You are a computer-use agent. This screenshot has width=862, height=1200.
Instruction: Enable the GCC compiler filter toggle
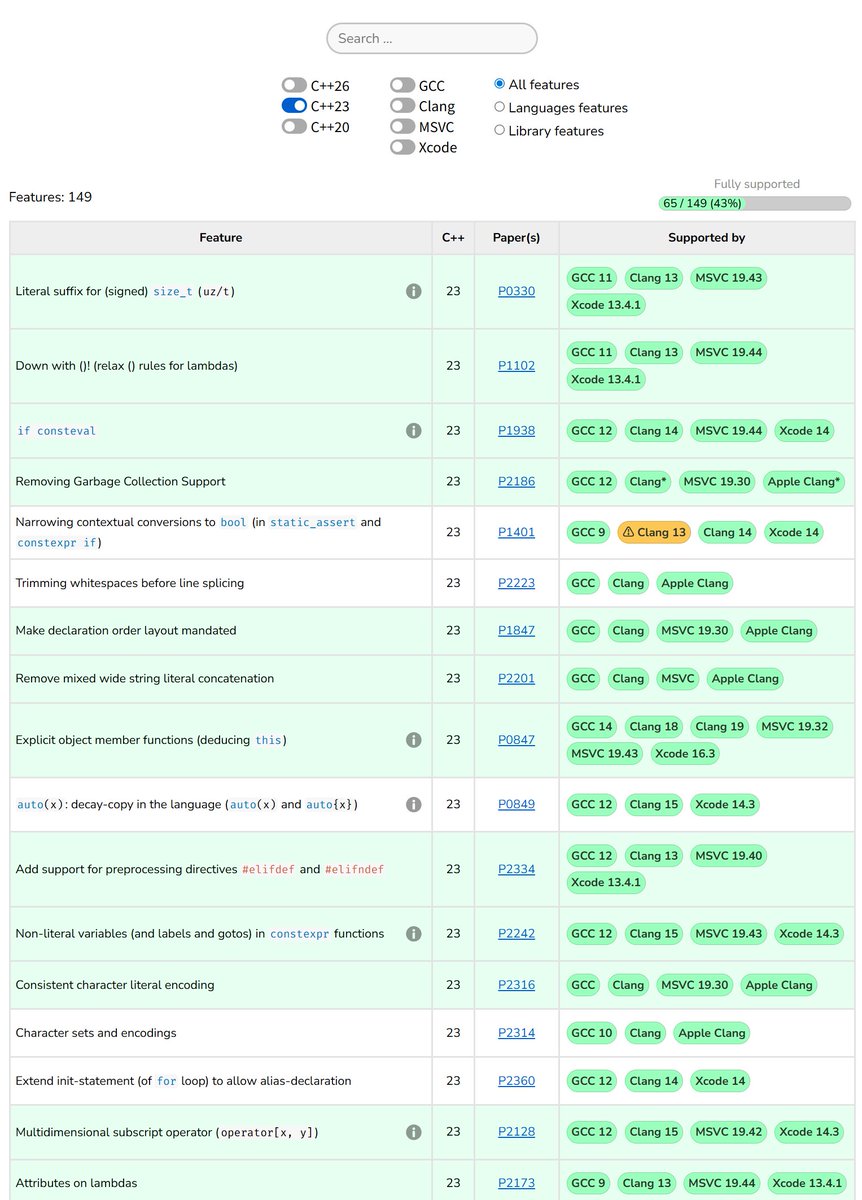coord(403,85)
